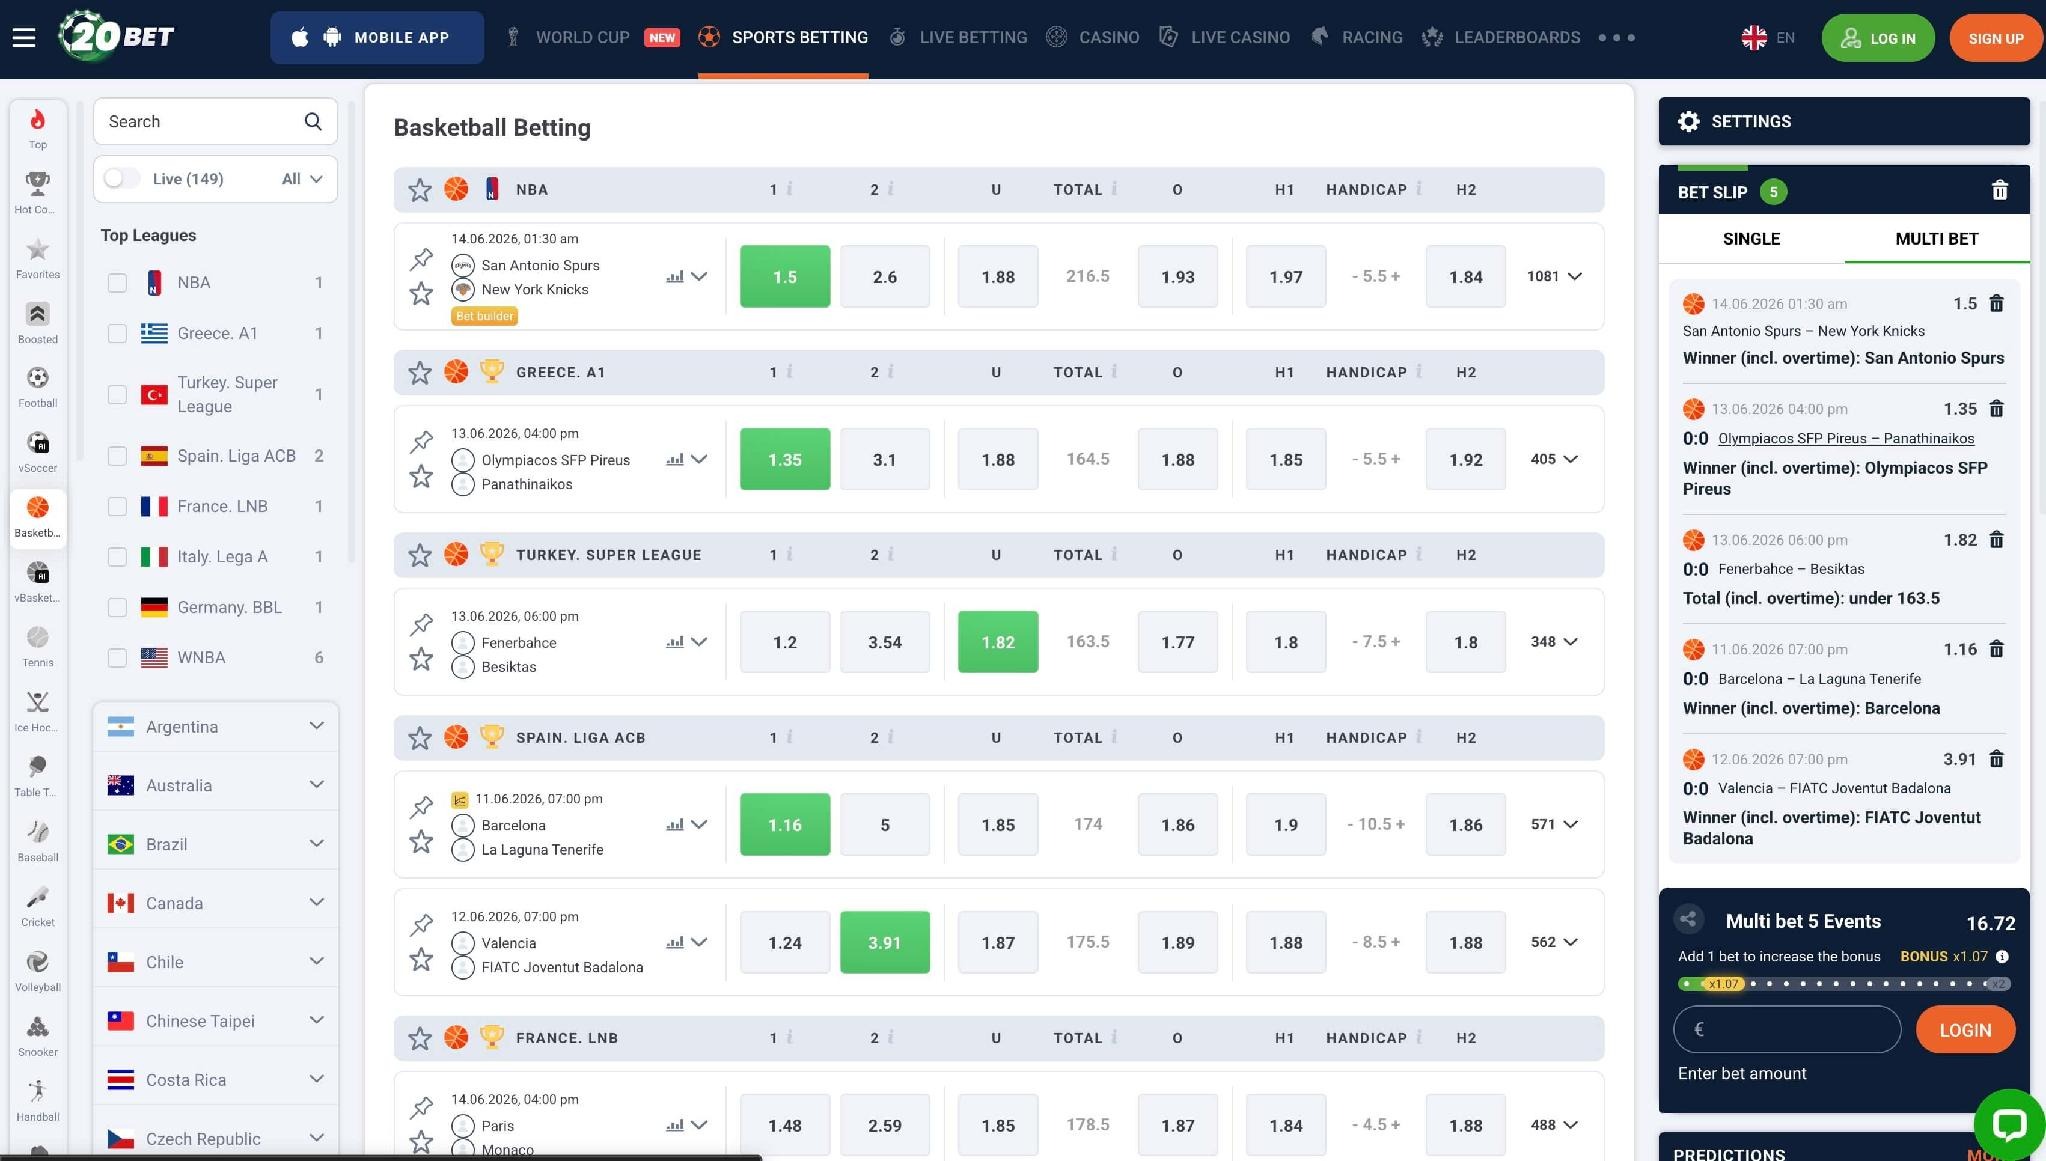2046x1161 pixels.
Task: Switch to the SINGLE bet slip tab
Action: pyautogui.click(x=1751, y=239)
